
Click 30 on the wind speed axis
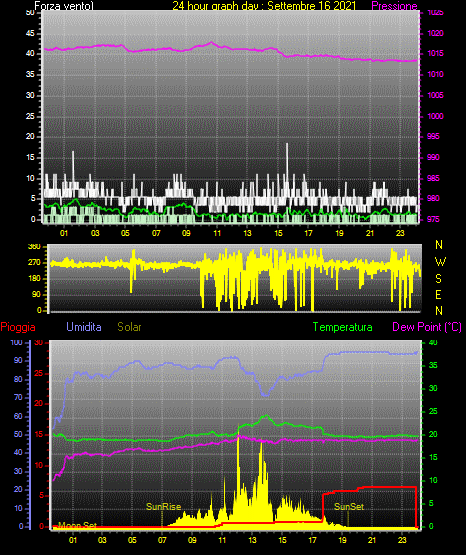coord(30,95)
